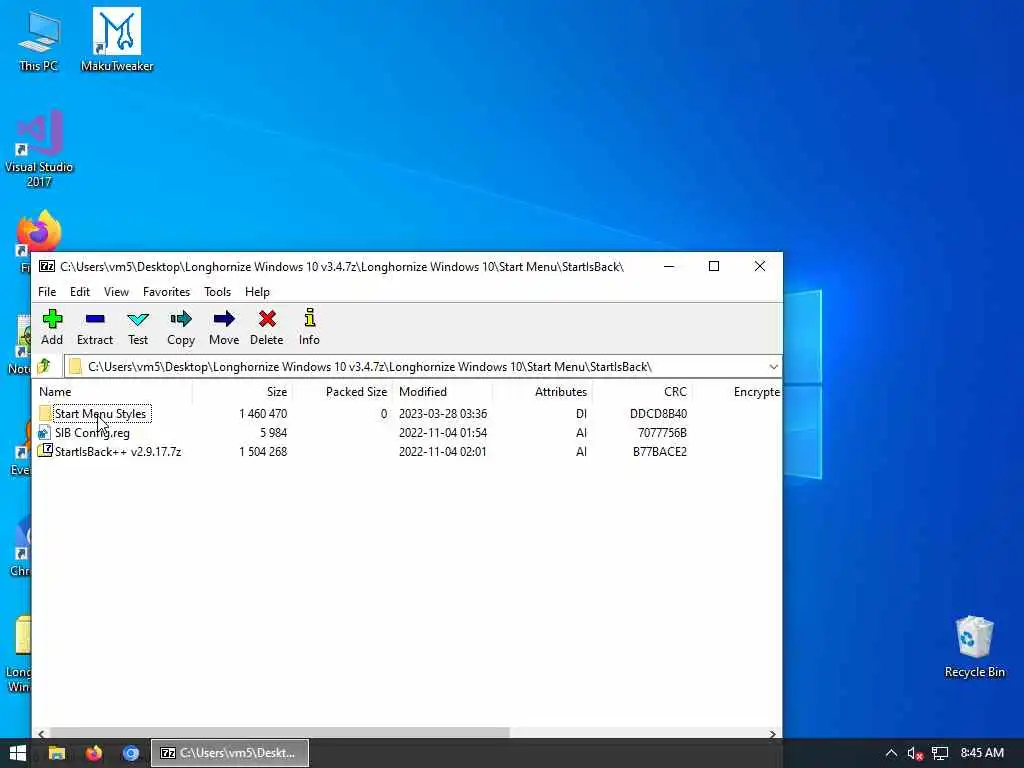Sort by the Attributes column header
Viewport: 1024px width, 768px height.
pos(542,392)
